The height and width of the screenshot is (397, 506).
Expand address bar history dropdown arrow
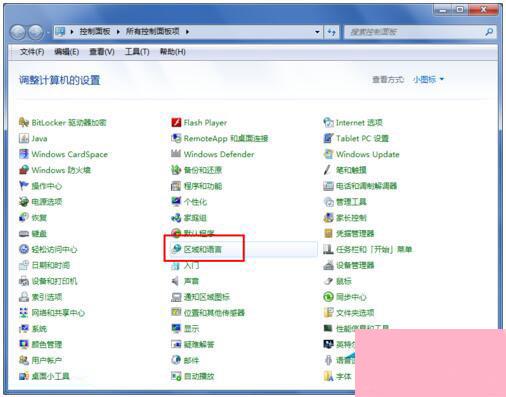click(x=317, y=32)
